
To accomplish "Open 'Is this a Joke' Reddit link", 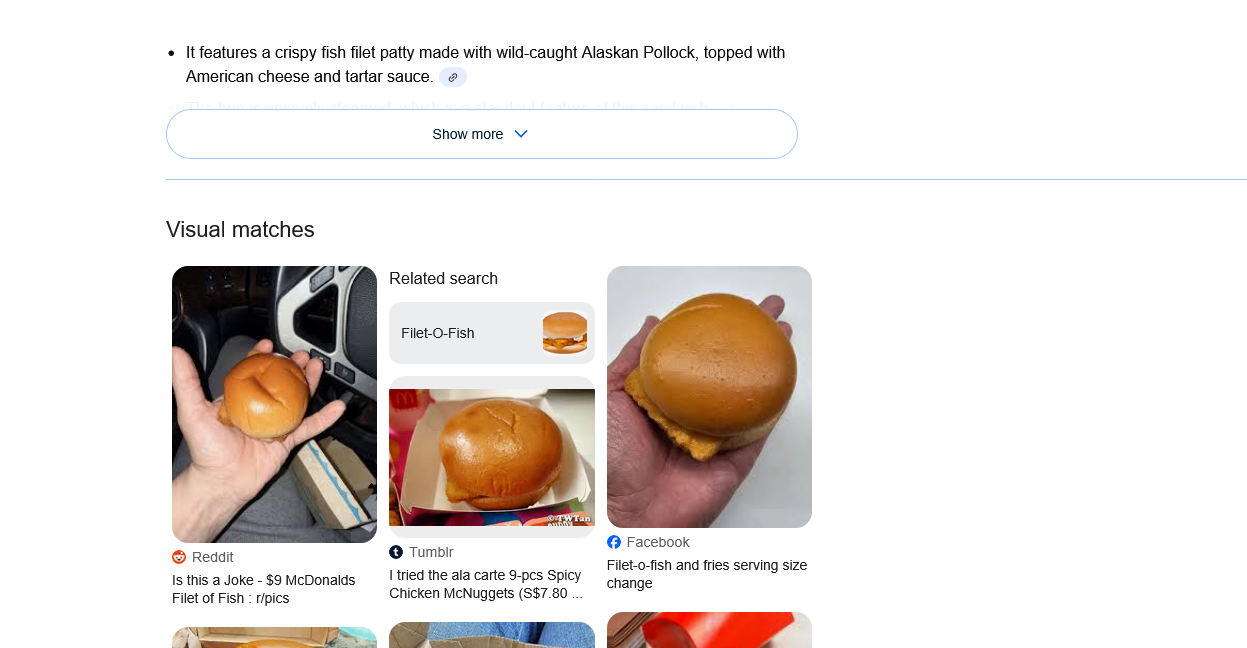I will [264, 589].
